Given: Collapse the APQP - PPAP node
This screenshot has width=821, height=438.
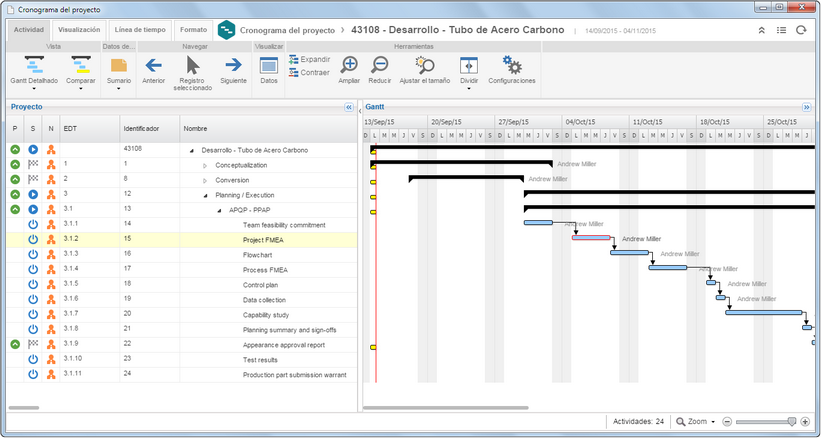Looking at the screenshot, I should tap(219, 211).
